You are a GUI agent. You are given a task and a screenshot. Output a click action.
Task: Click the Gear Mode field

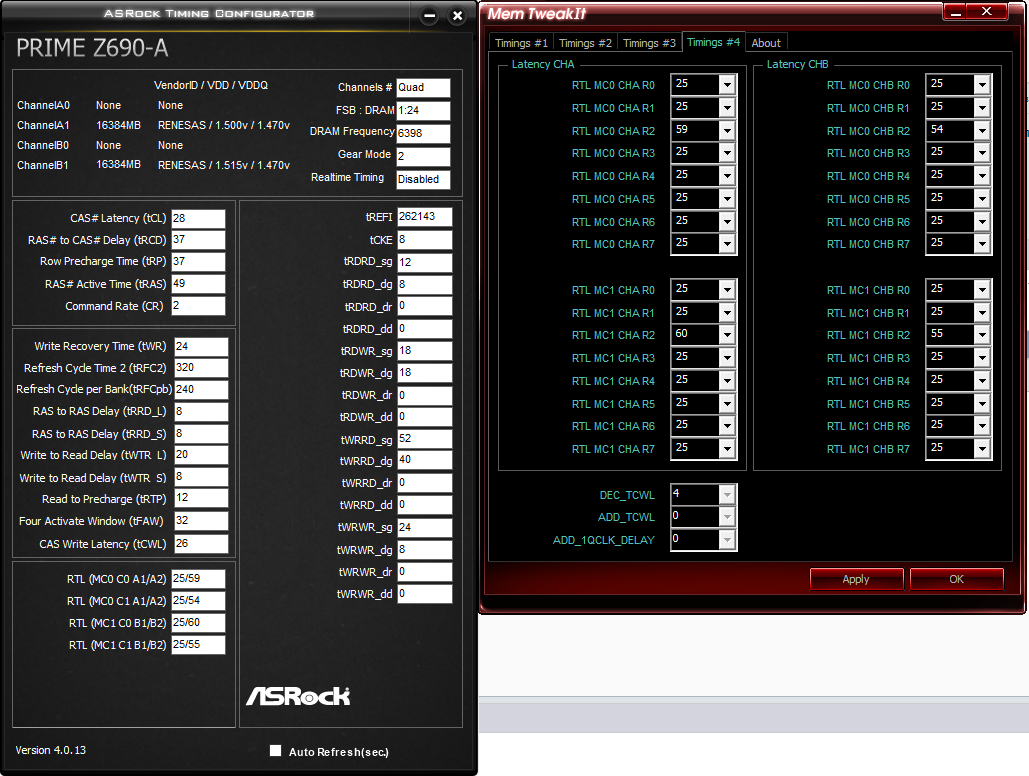pyautogui.click(x=423, y=156)
